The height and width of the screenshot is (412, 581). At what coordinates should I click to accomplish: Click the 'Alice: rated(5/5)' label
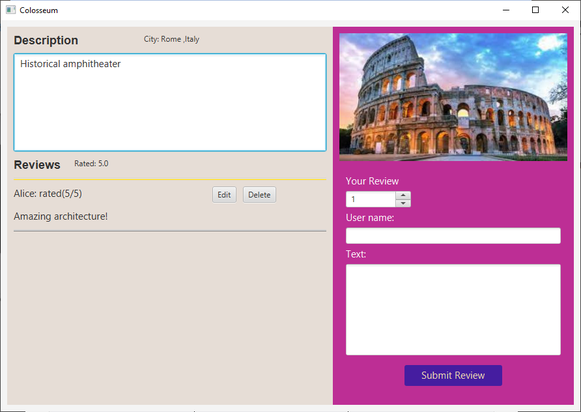(x=48, y=194)
